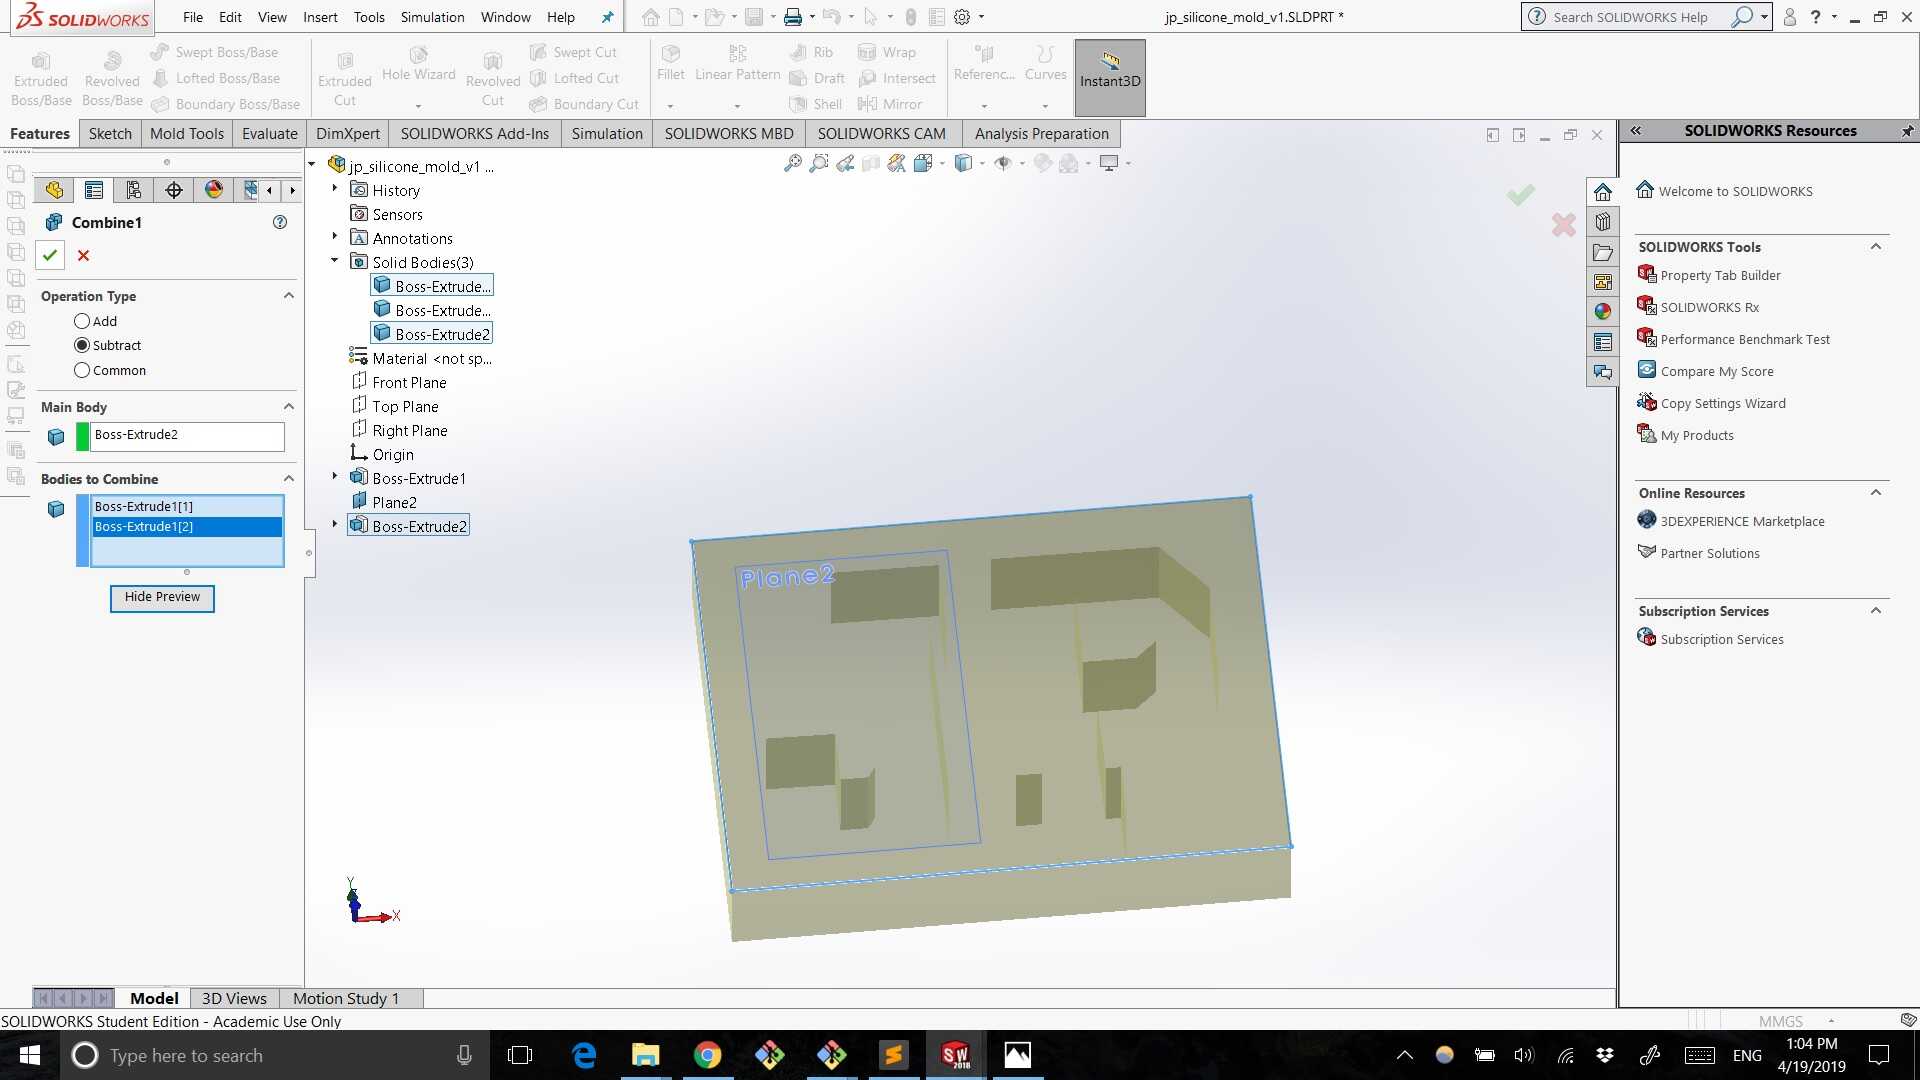The height and width of the screenshot is (1080, 1920).
Task: Switch to the Mold Tools tab
Action: (187, 134)
